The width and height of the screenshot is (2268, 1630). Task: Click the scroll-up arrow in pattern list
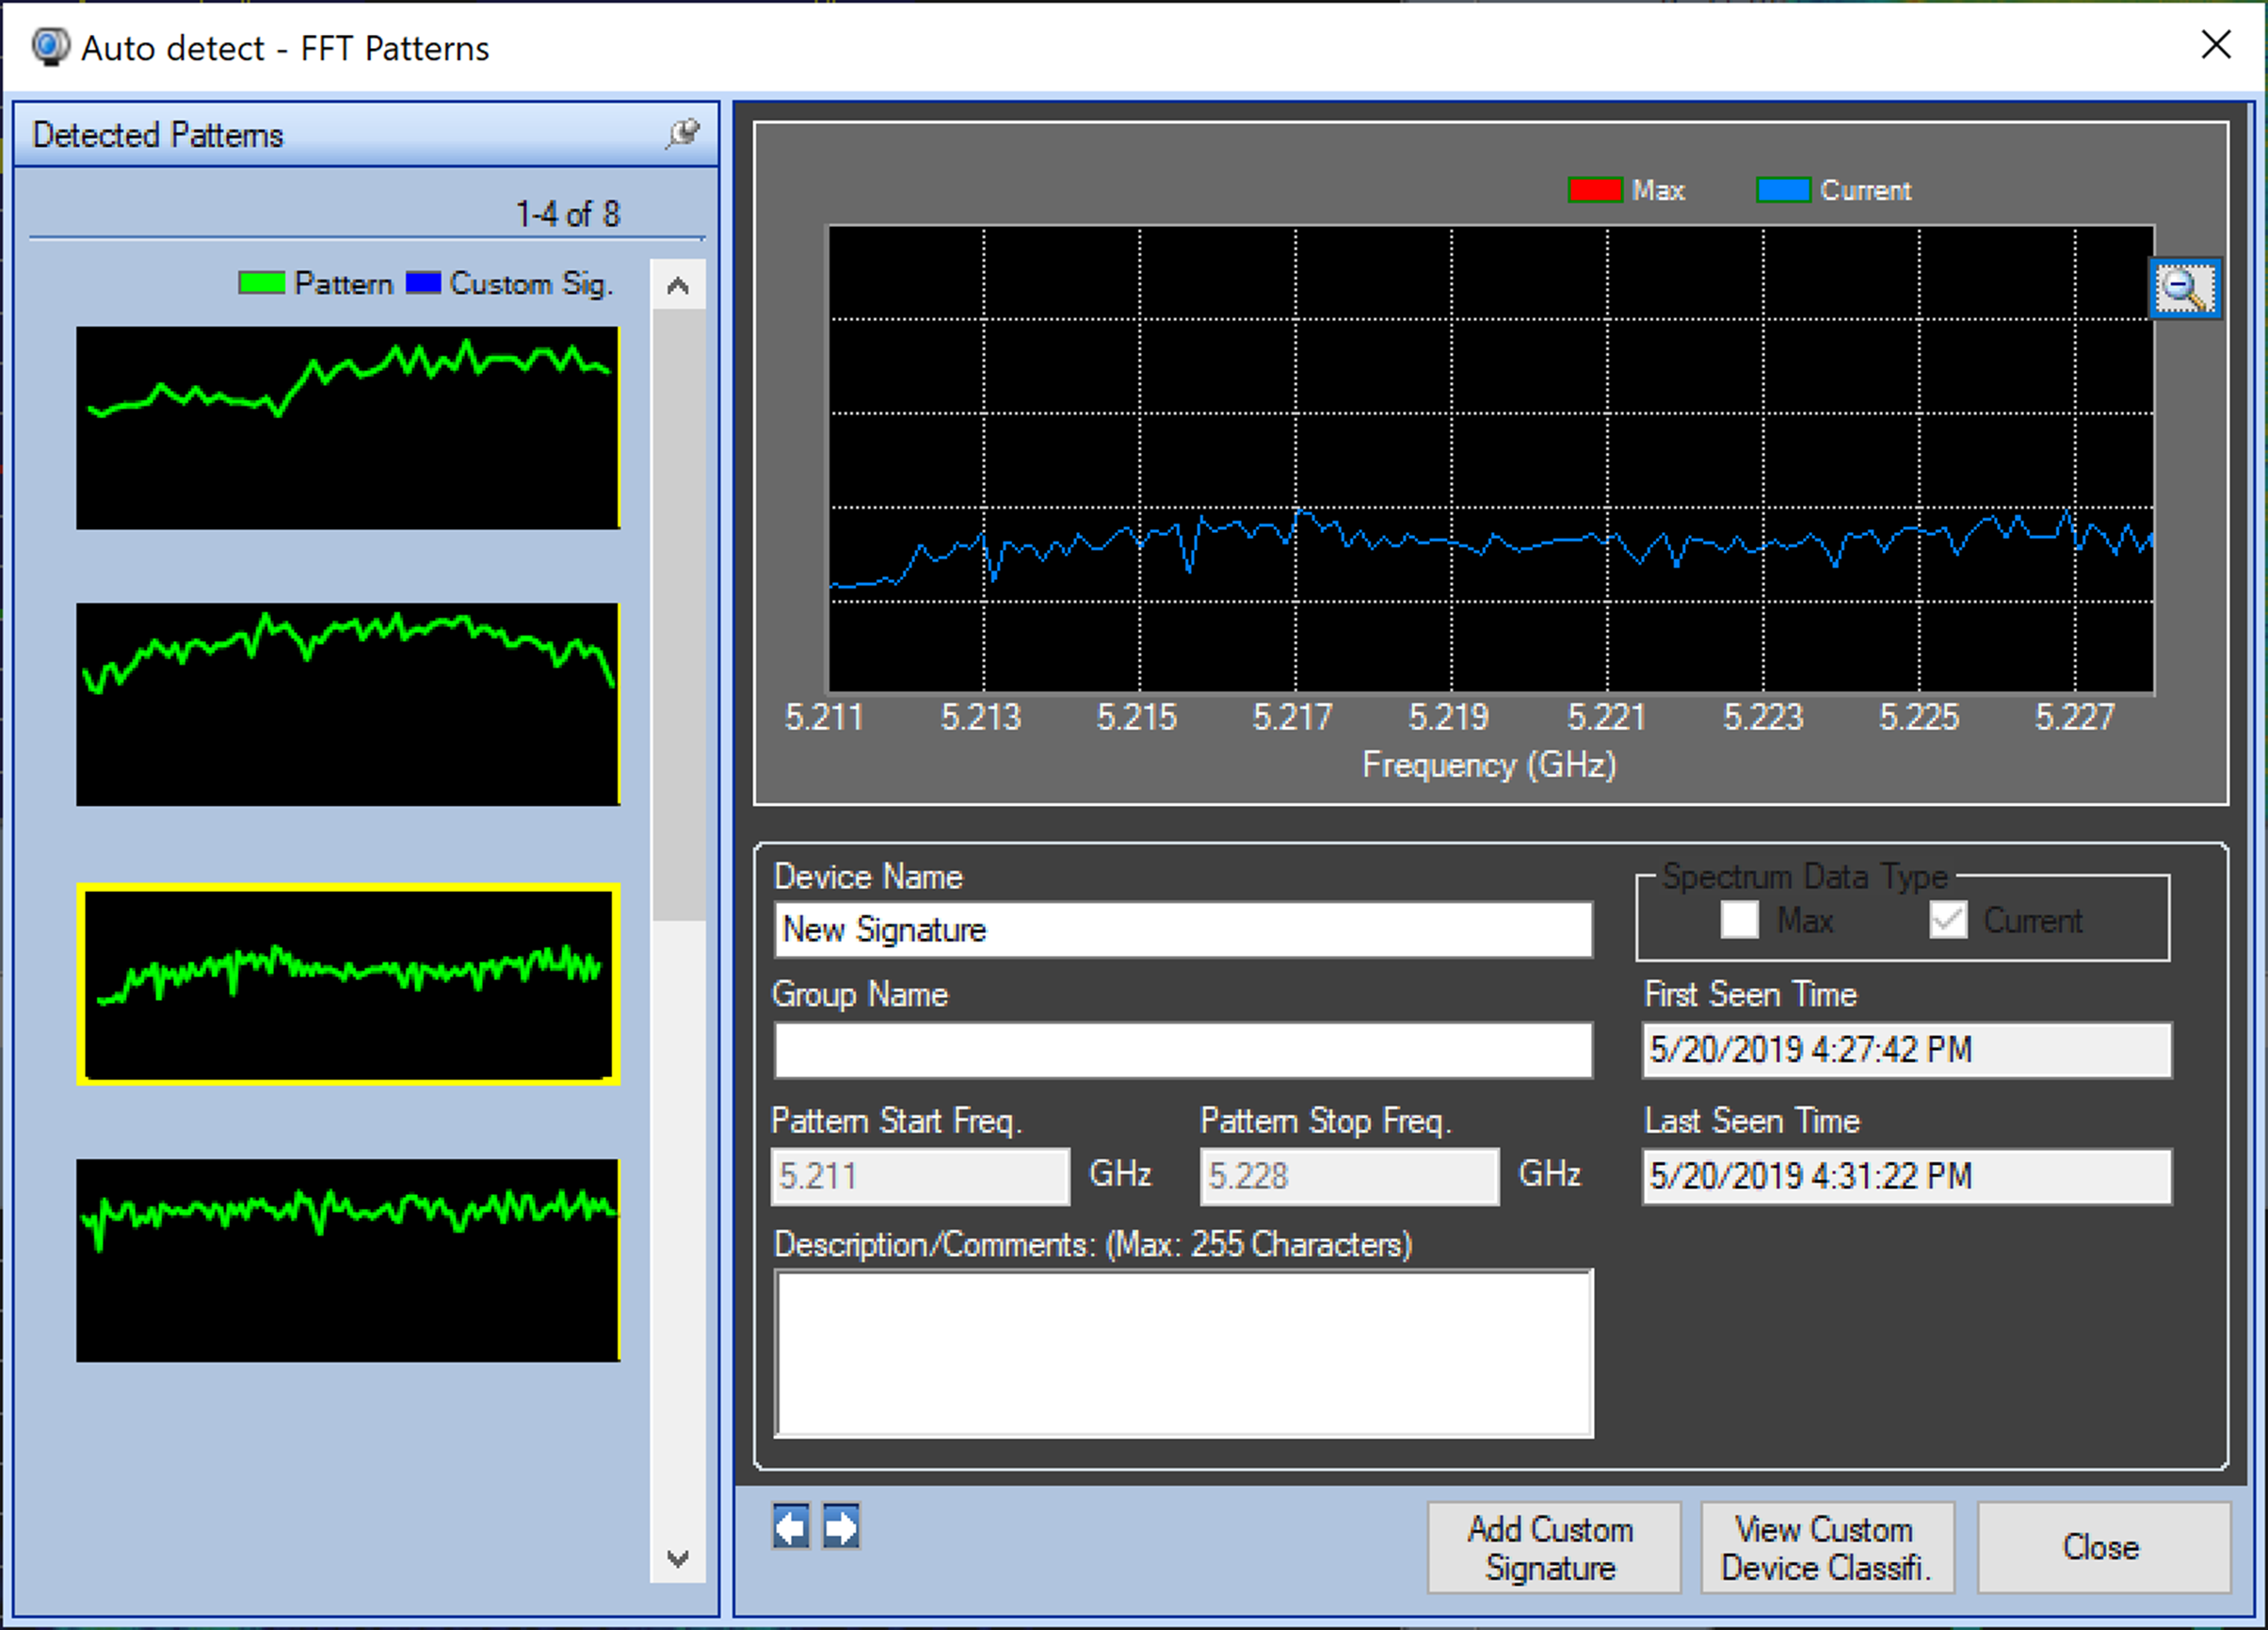(x=678, y=287)
